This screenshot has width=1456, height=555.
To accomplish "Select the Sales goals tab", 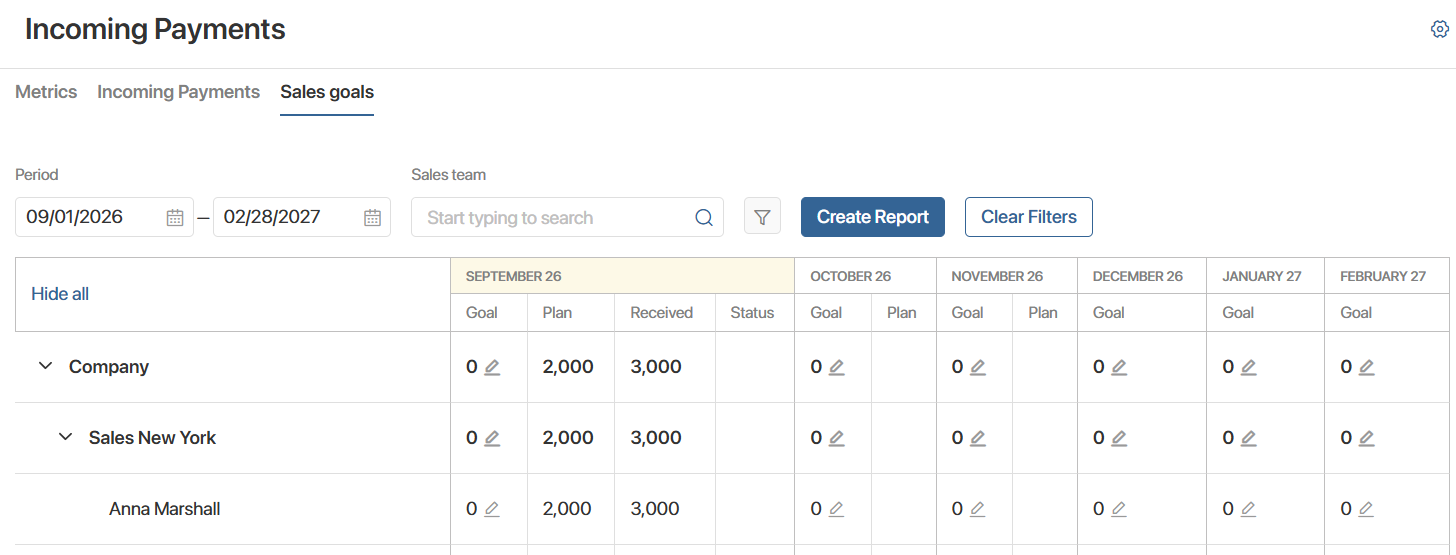I will (x=327, y=92).
